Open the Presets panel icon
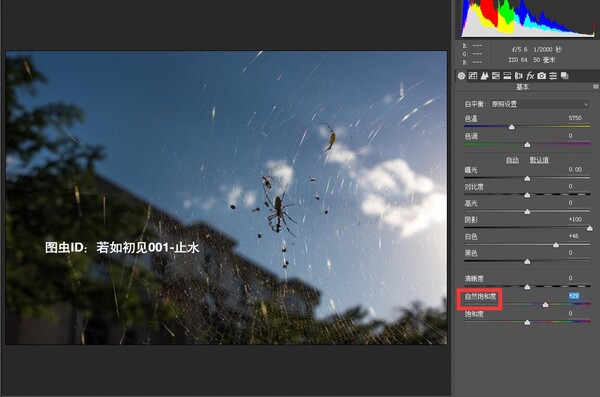 553,76
